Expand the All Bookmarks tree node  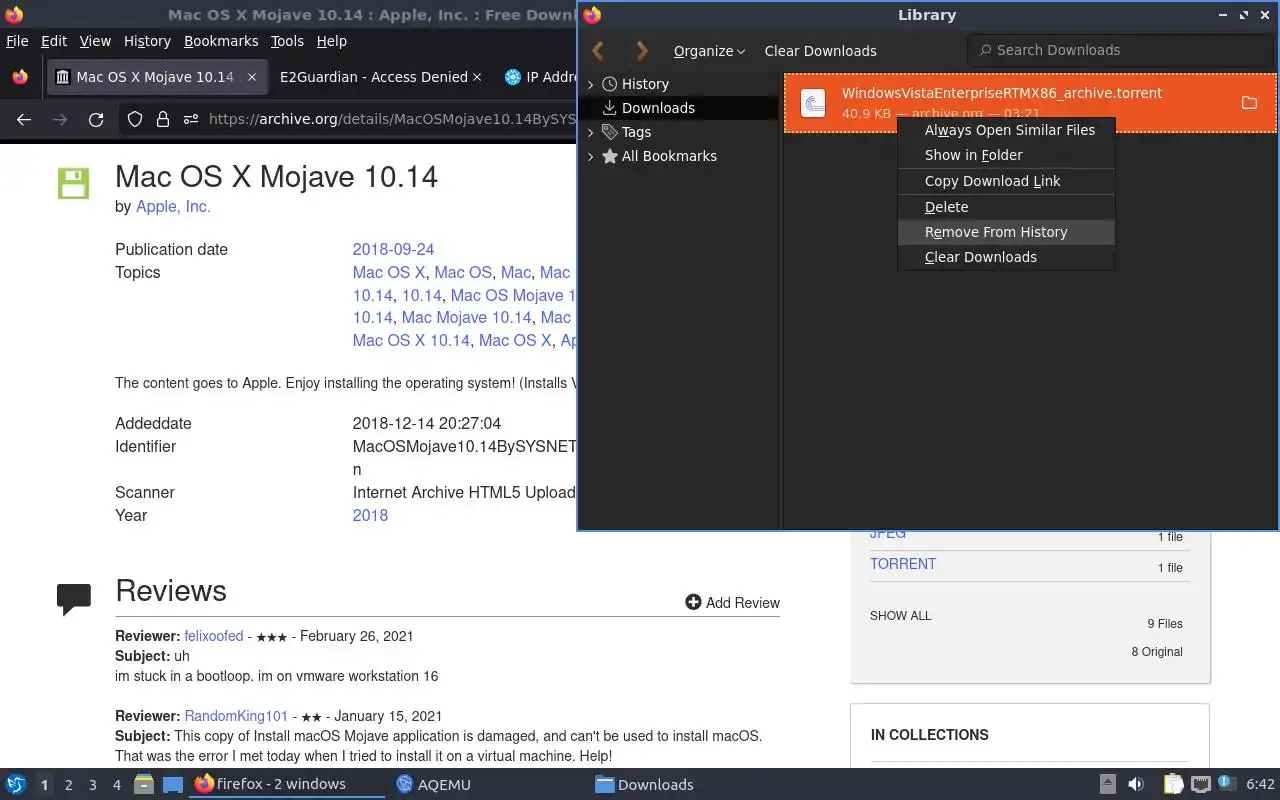coord(590,156)
